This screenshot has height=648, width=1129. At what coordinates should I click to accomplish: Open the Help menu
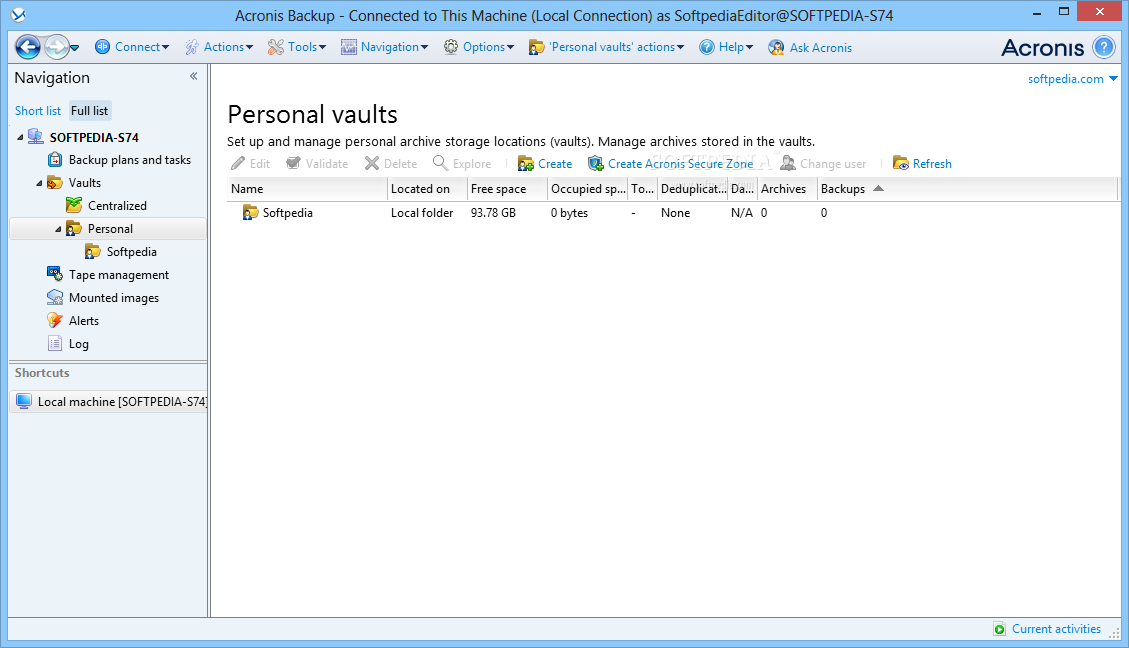tap(726, 47)
